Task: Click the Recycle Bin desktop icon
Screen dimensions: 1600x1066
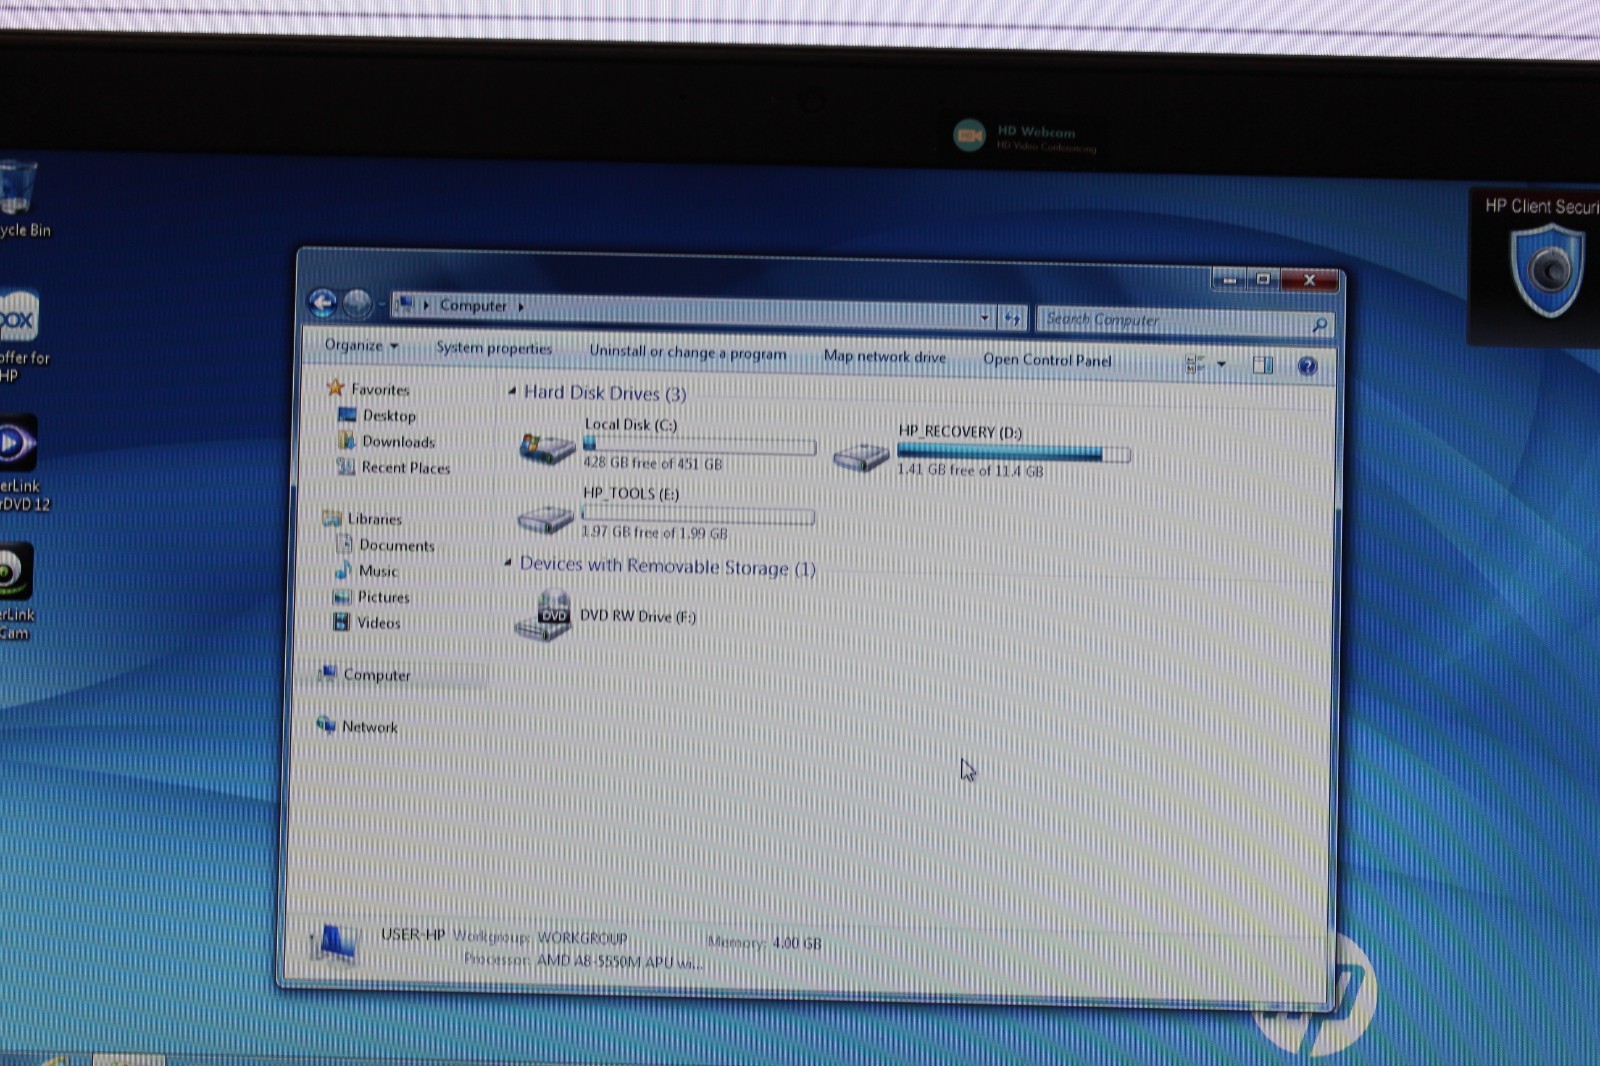Action: [17, 187]
